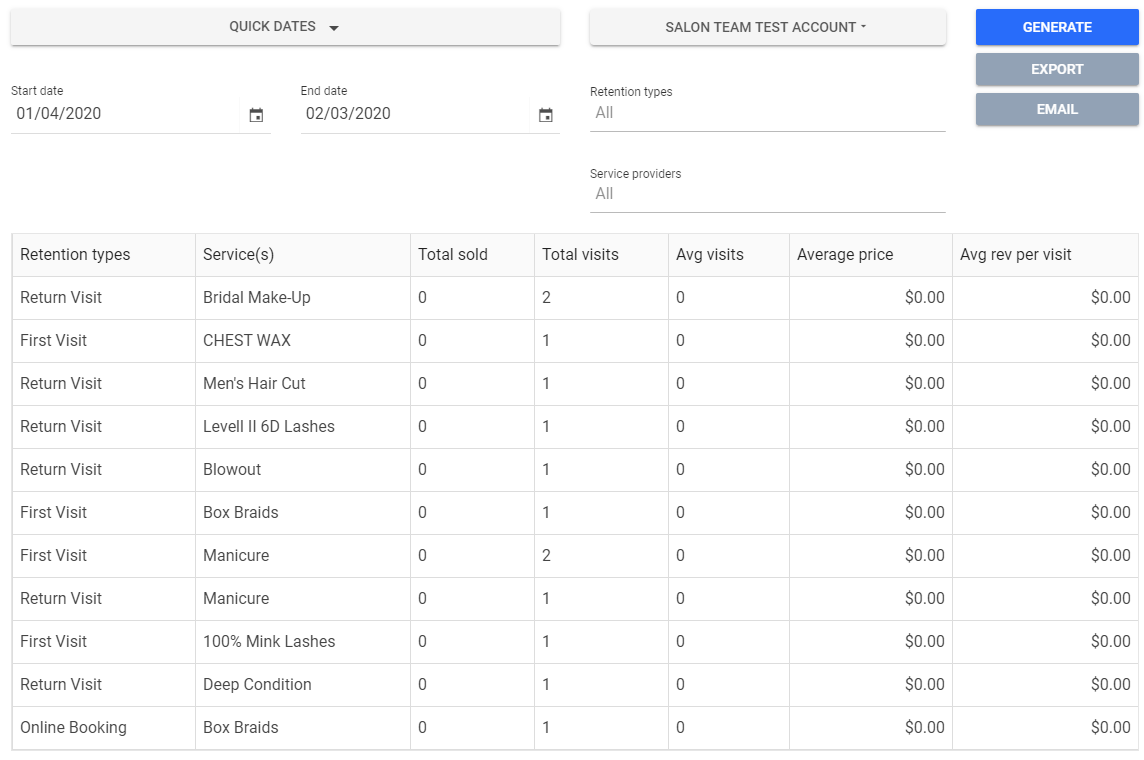The width and height of the screenshot is (1144, 760).
Task: Select the Total sold column header
Action: pos(453,255)
